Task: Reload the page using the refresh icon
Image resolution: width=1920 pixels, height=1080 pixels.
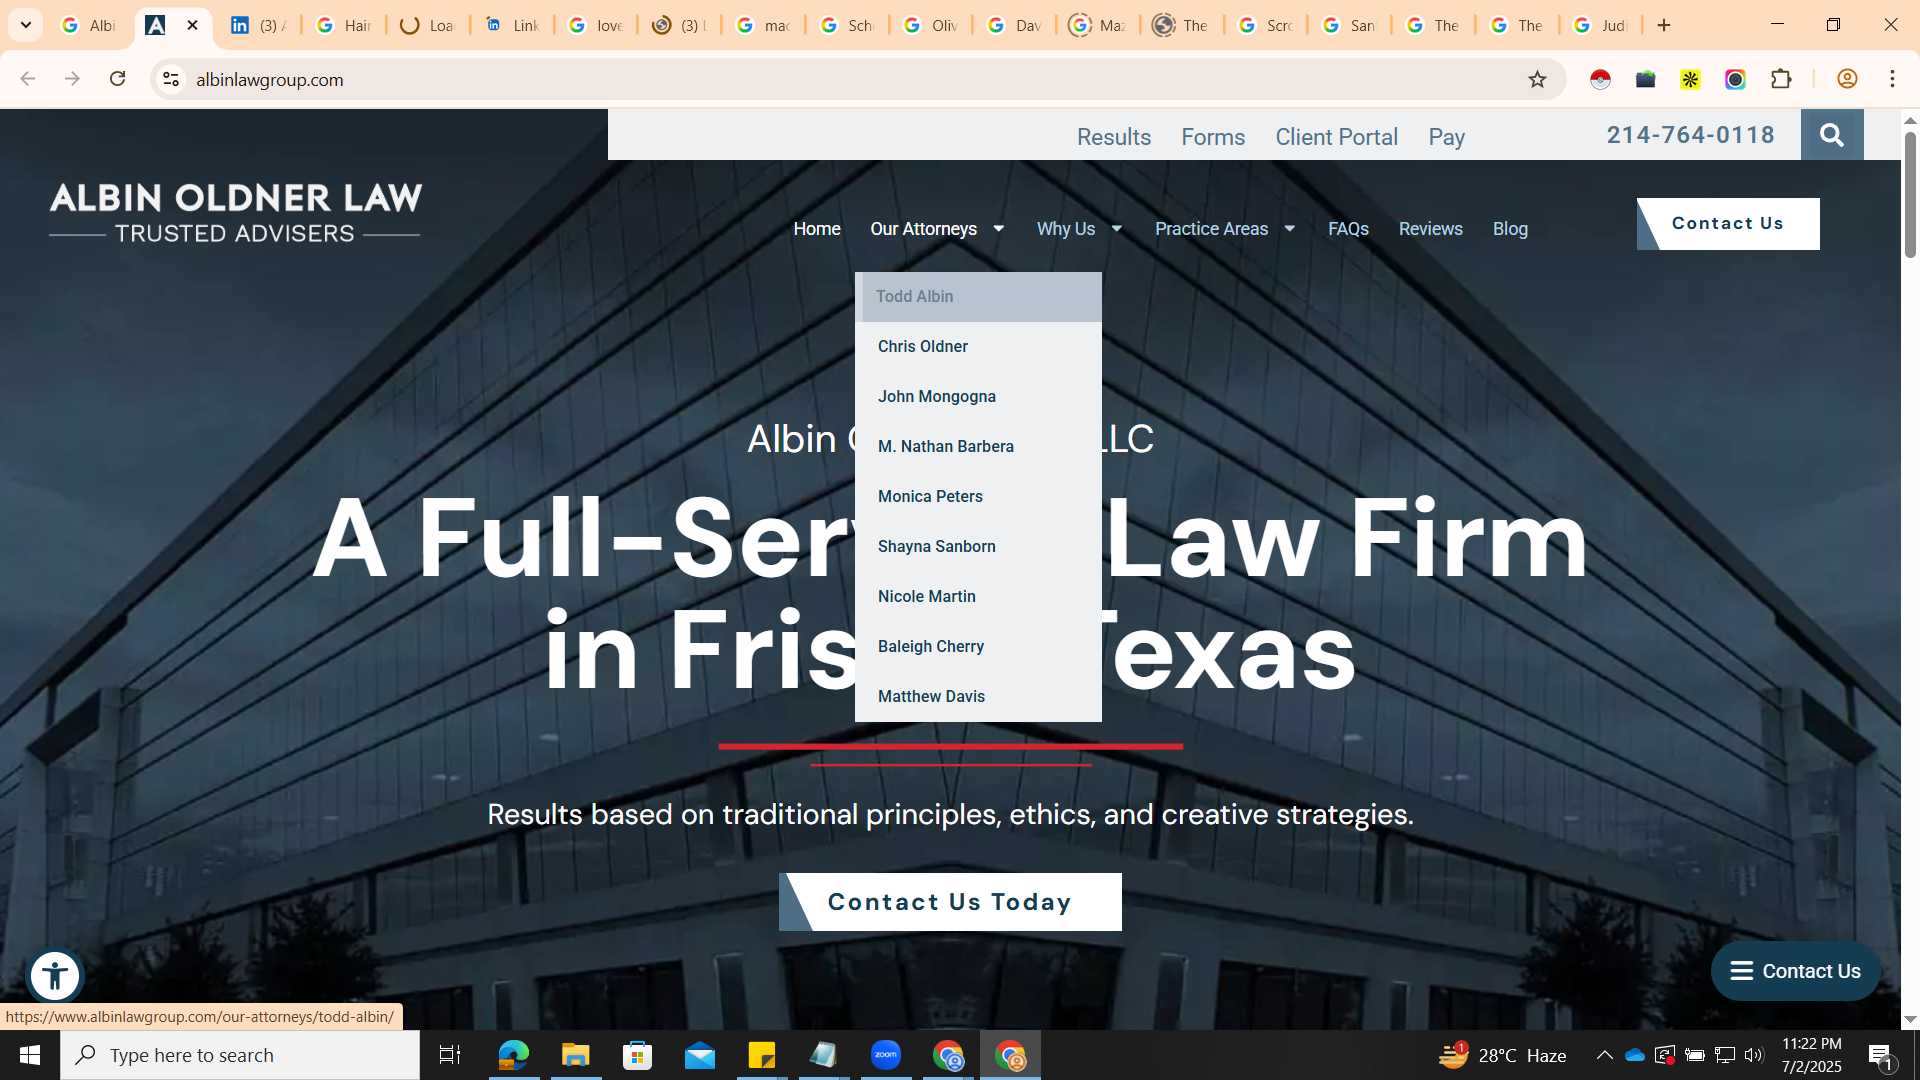Action: 117,79
